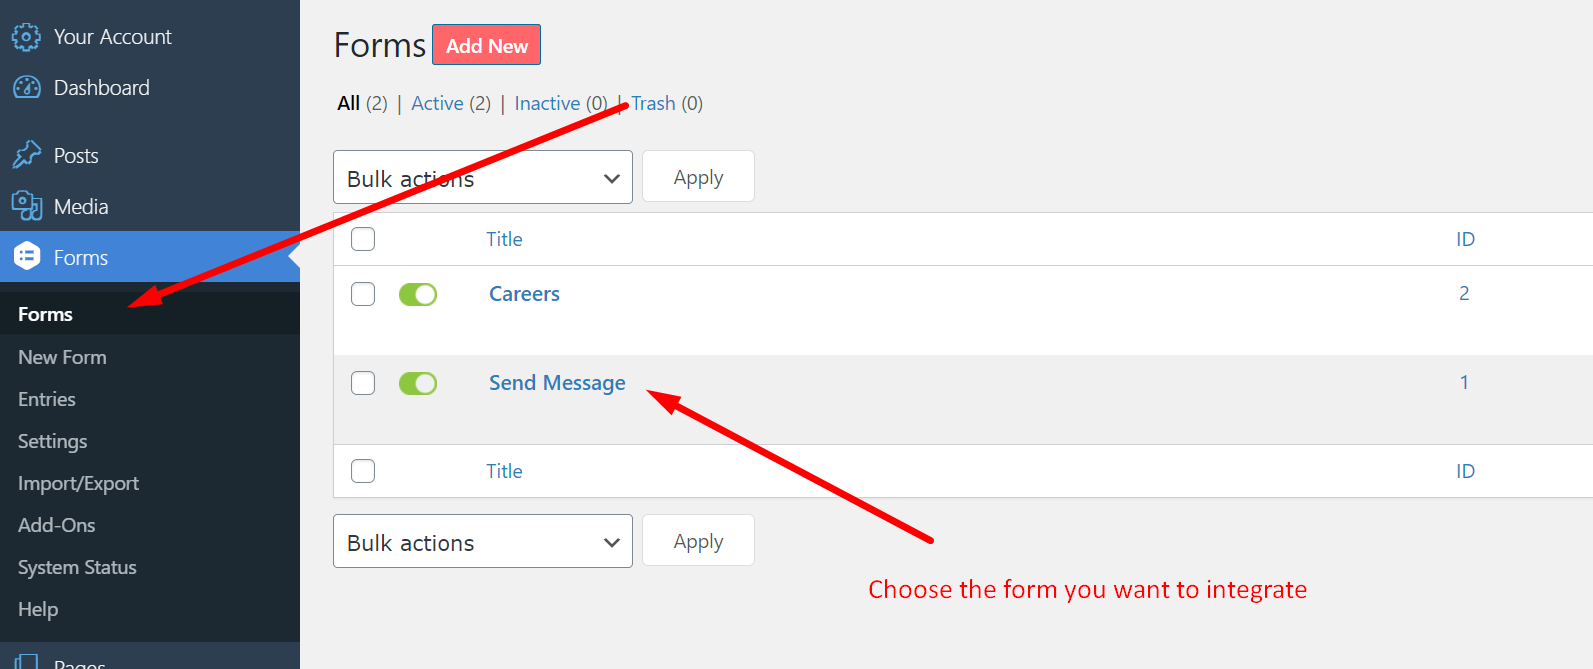Image resolution: width=1593 pixels, height=669 pixels.
Task: Open Settings under the Forms menu
Action: click(x=52, y=441)
